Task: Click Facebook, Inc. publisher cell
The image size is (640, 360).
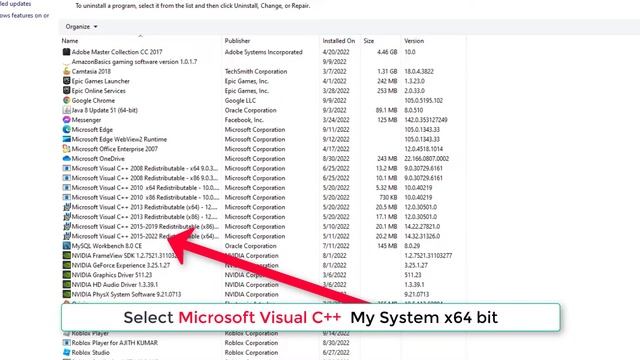Action: 244,120
